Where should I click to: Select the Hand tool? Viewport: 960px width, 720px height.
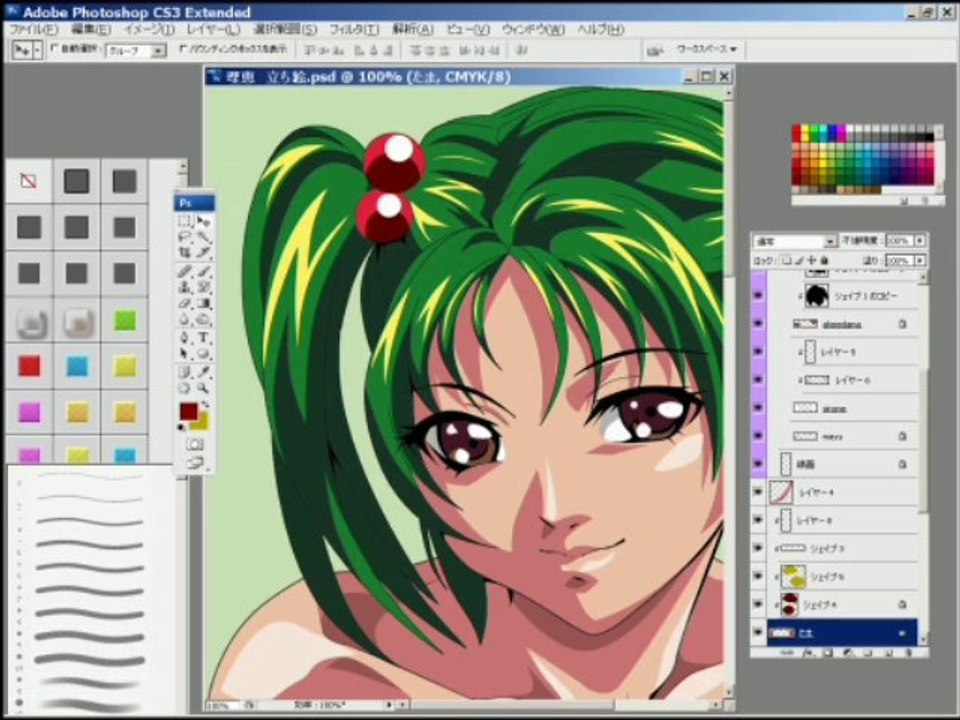pos(186,388)
